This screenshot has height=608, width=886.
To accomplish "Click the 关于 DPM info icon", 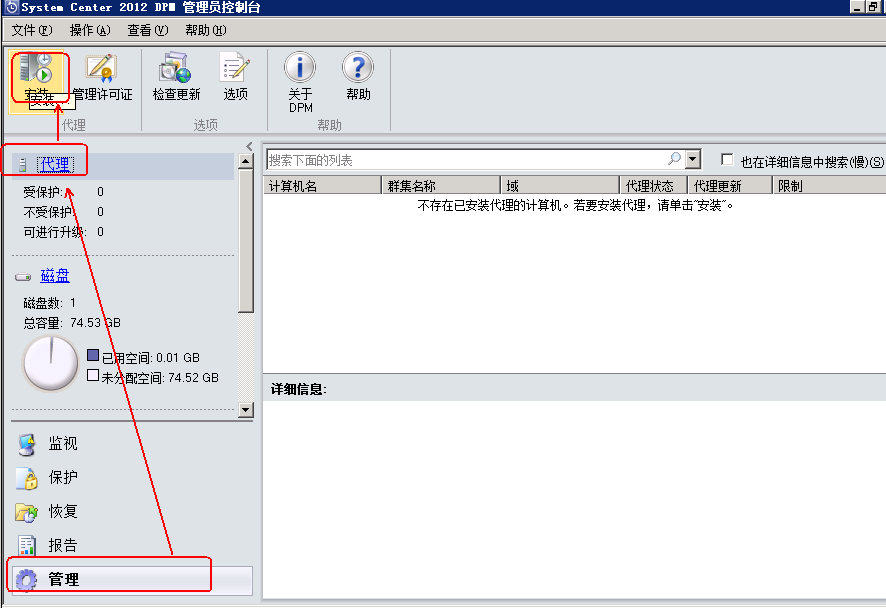I will tap(300, 68).
